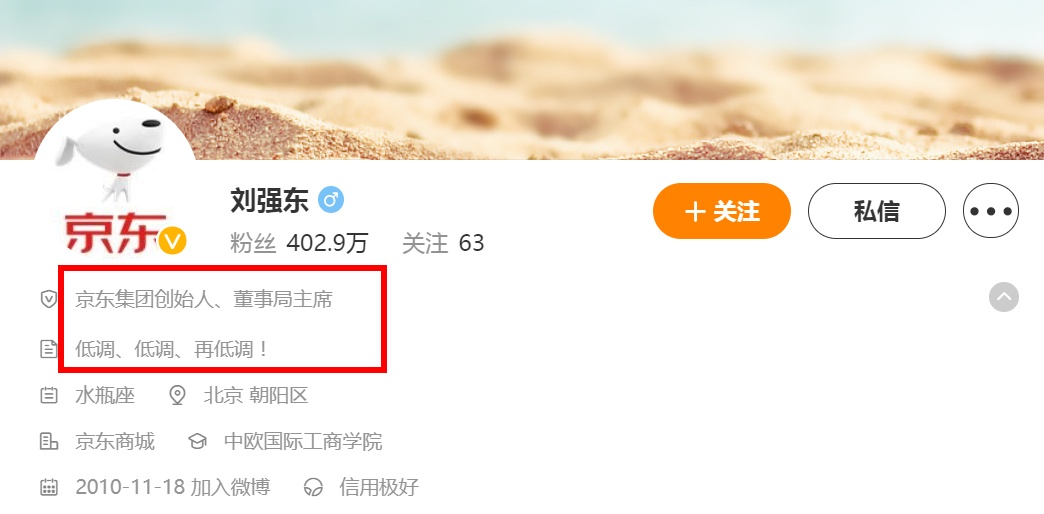Click the graduation cap education icon
The image size is (1044, 514).
[x=197, y=441]
